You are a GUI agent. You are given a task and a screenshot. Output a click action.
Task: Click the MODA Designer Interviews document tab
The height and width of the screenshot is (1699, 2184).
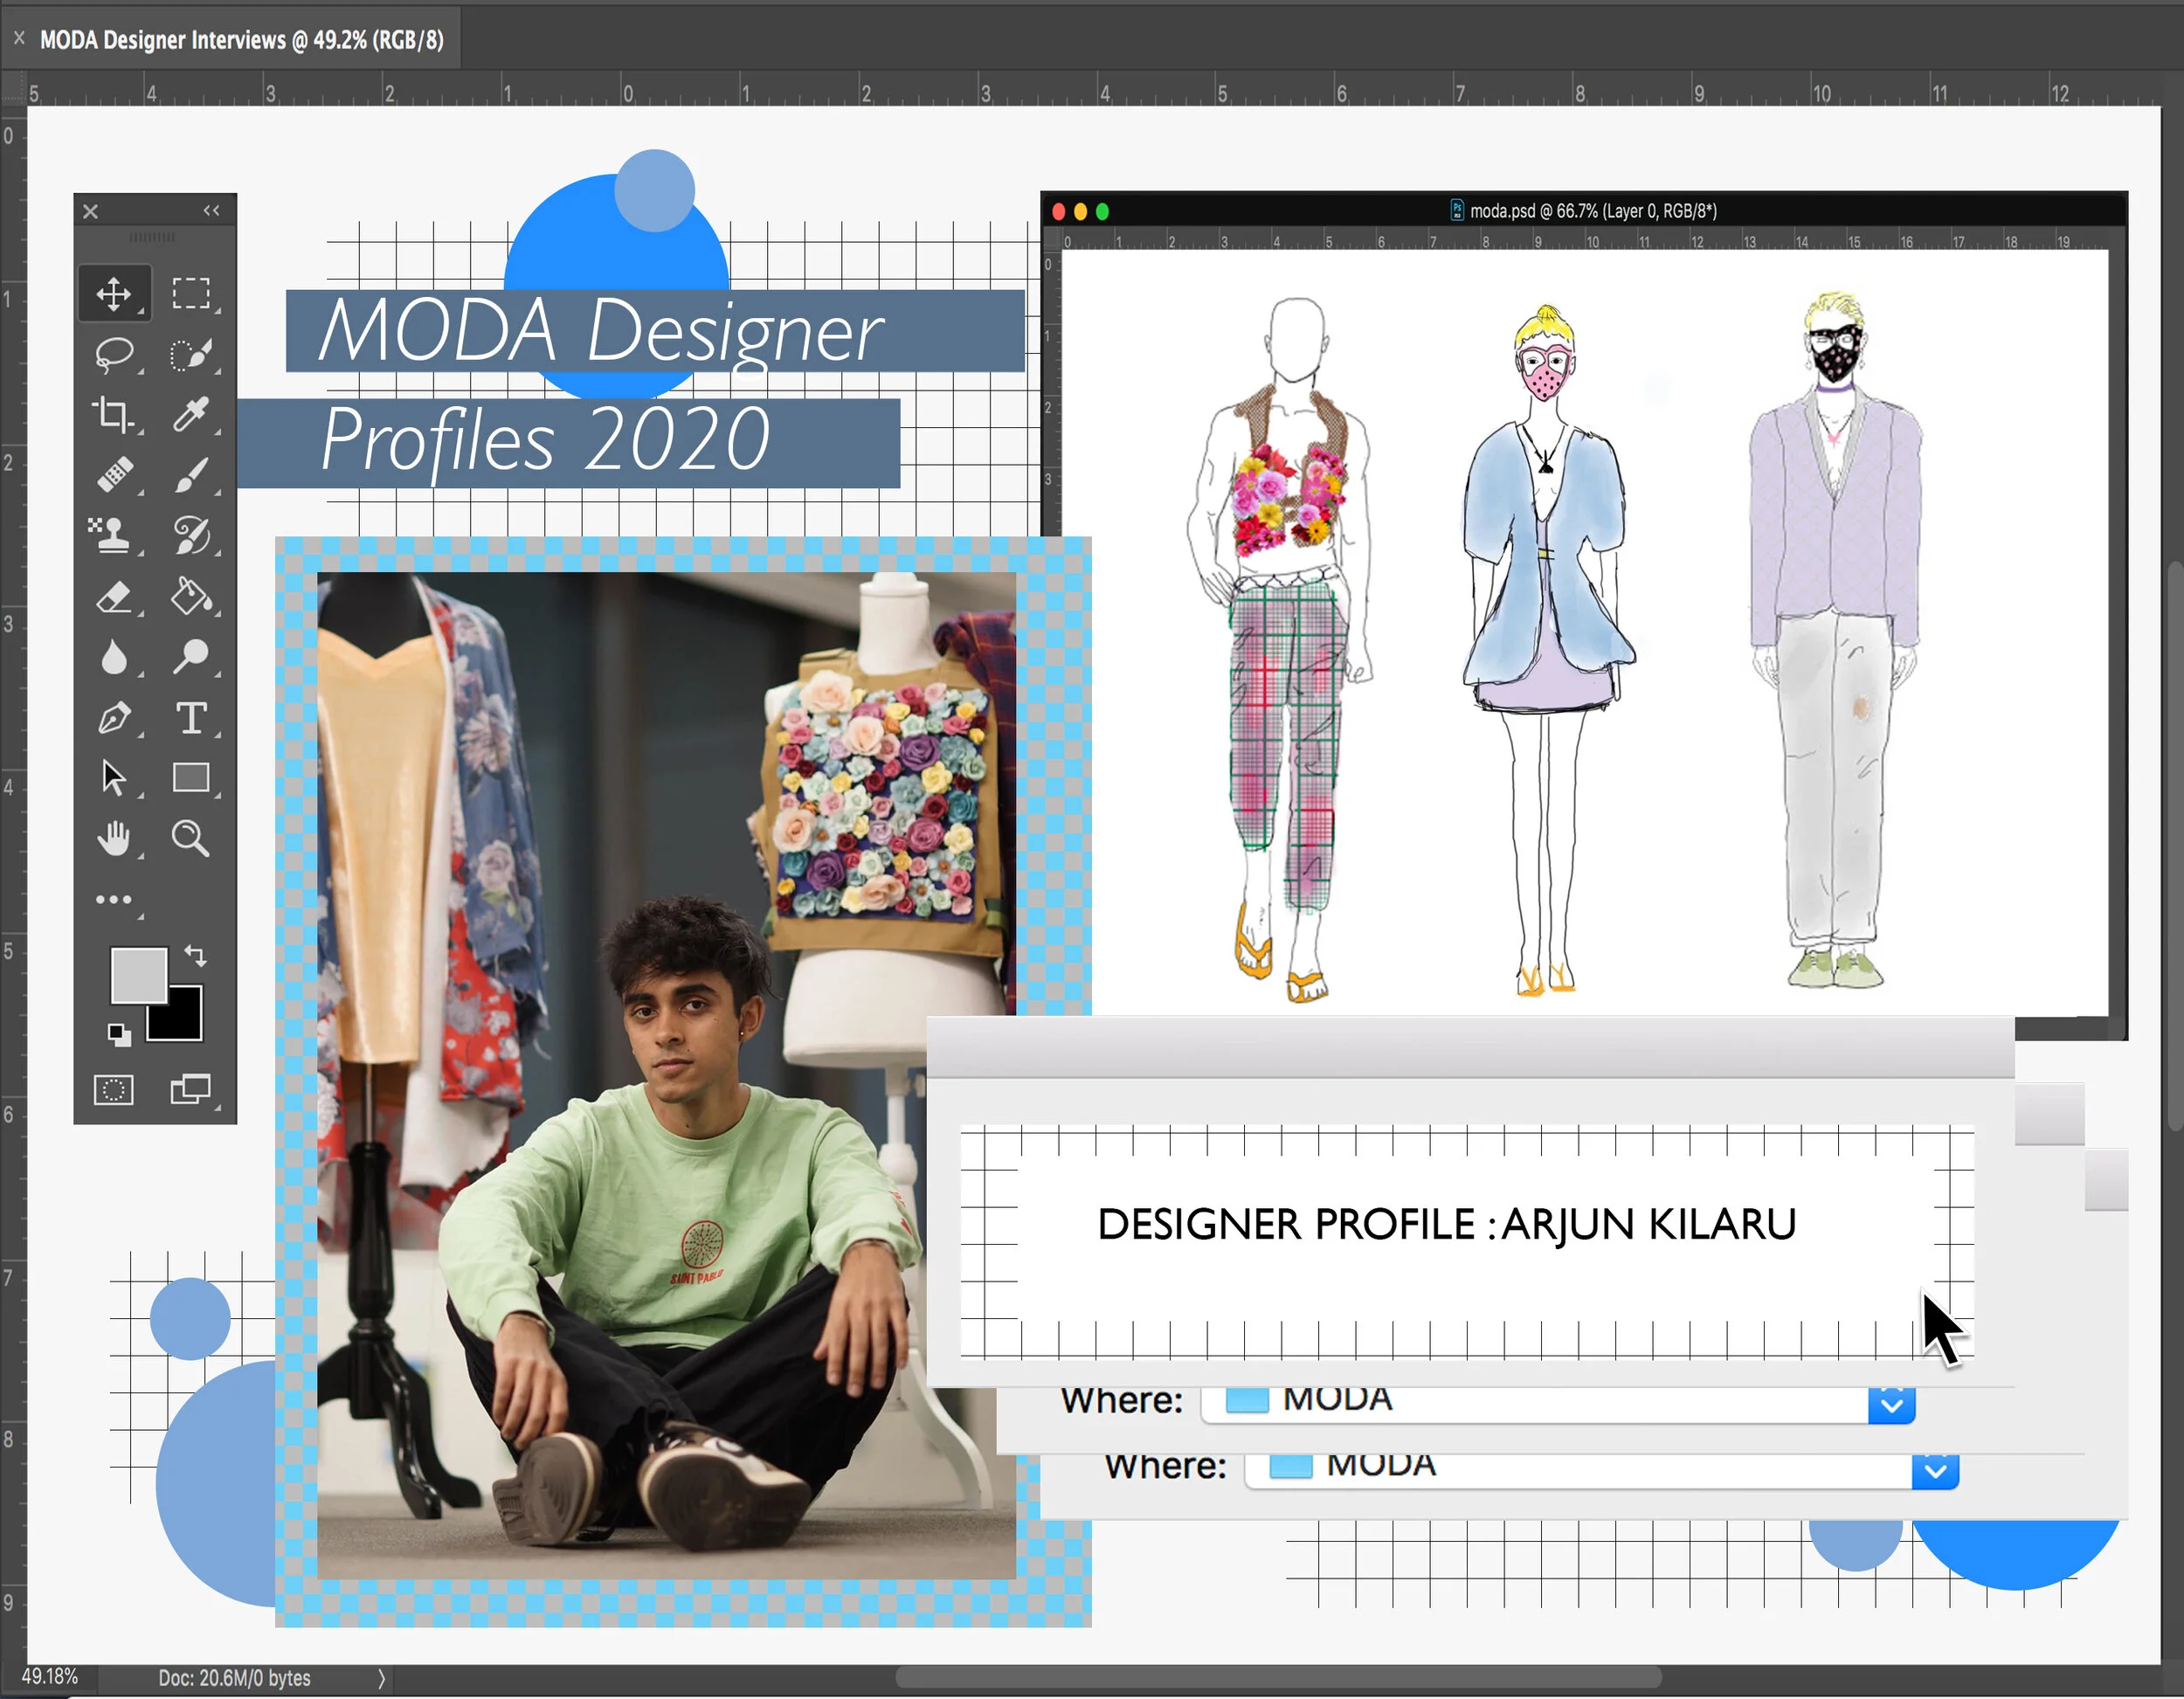240,40
